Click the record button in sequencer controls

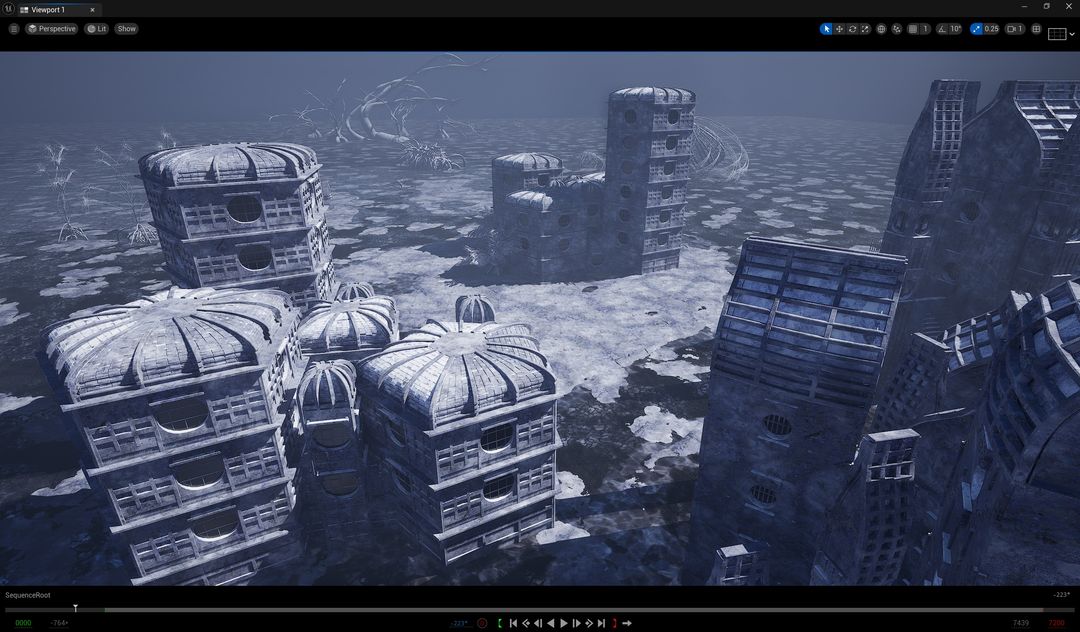tap(482, 623)
